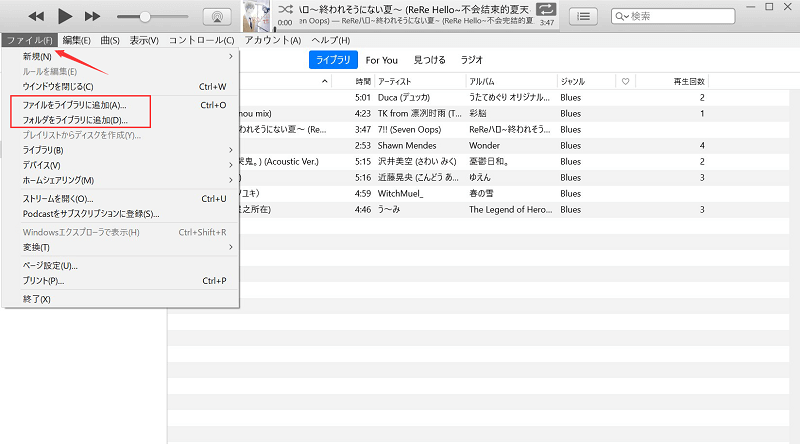
Task: Expand the デバイス(V) submenu
Action: pyautogui.click(x=120, y=165)
